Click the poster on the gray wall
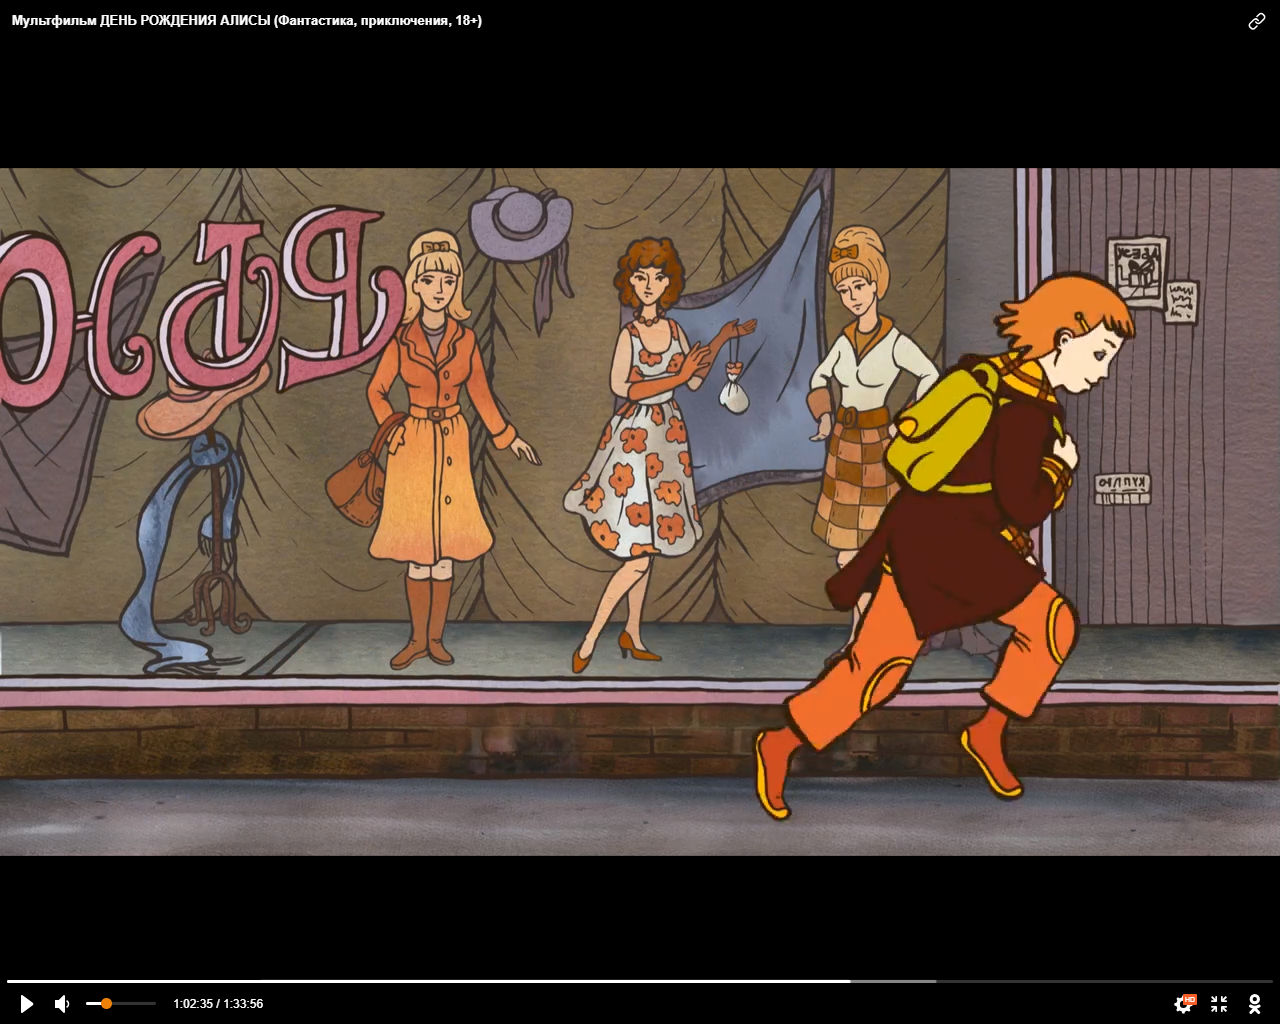1280x1024 pixels. pyautogui.click(x=1137, y=270)
